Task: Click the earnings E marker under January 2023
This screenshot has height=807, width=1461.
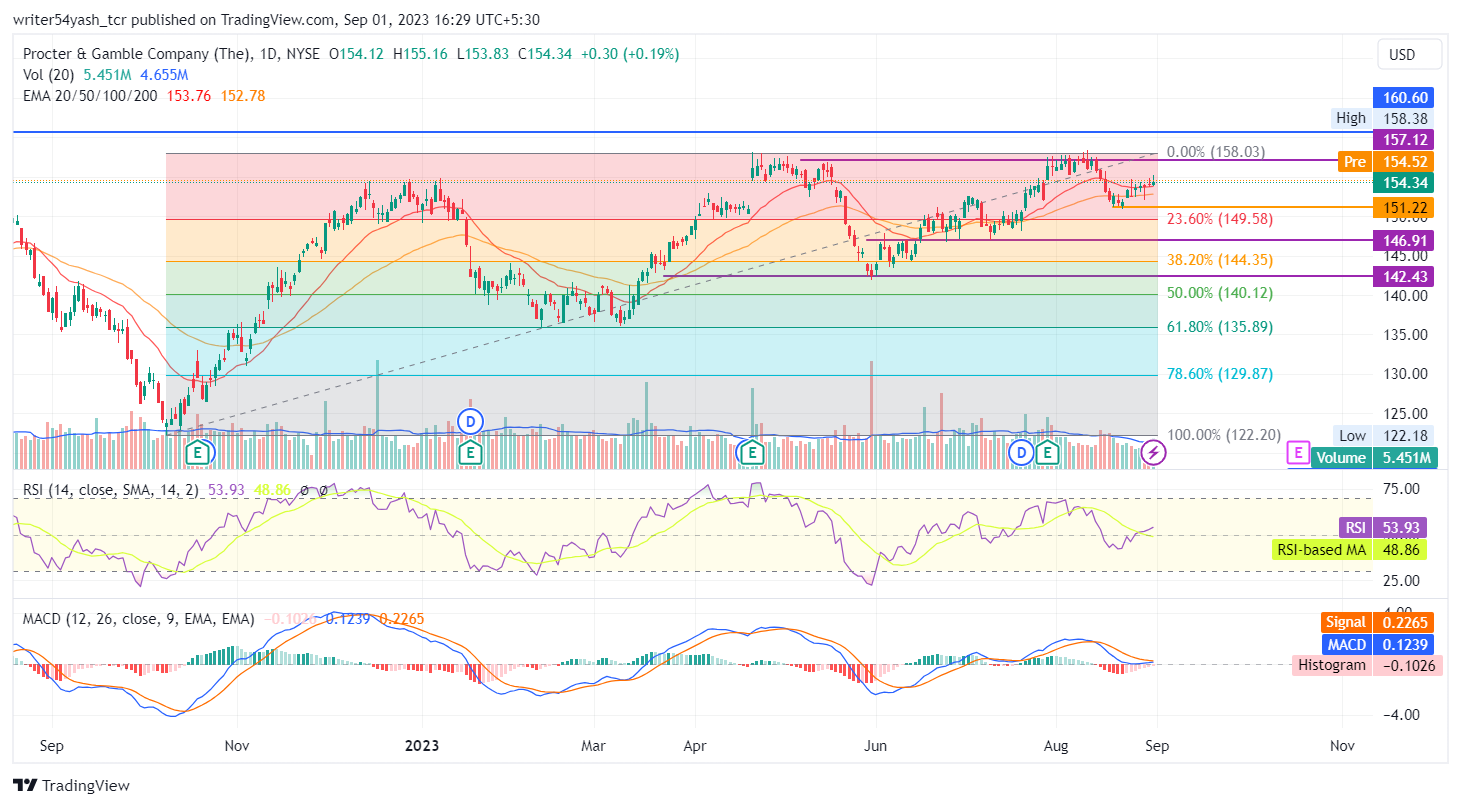Action: point(470,453)
